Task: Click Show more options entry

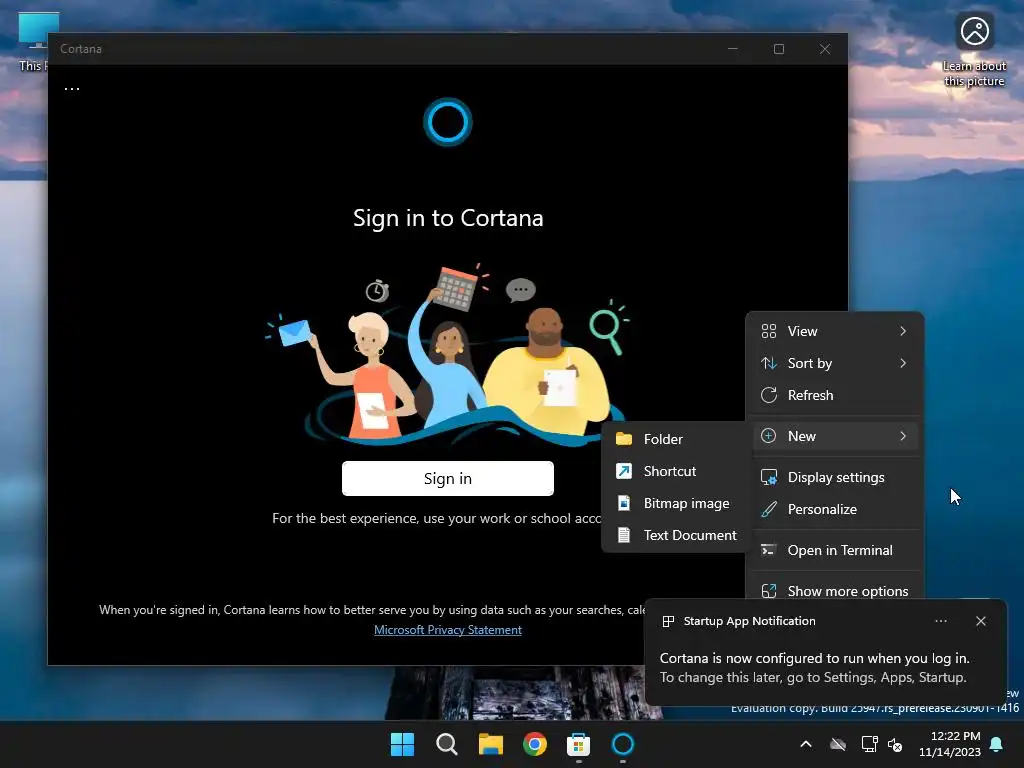Action: (835, 590)
